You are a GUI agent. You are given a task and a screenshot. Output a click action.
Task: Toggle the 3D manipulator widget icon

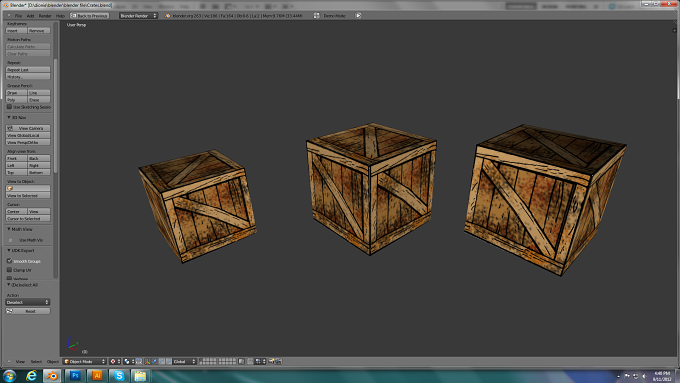(147, 361)
